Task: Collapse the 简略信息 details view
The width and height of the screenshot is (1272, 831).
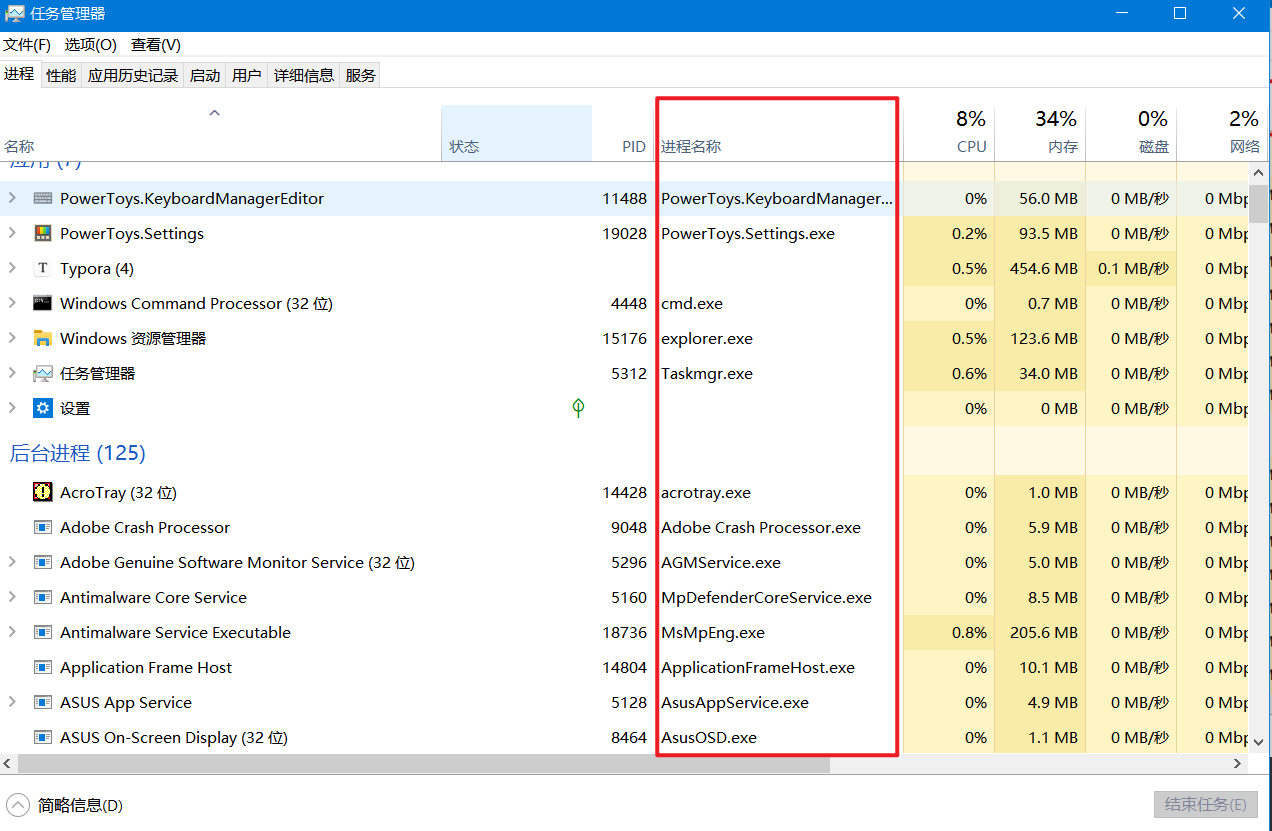Action: pyautogui.click(x=19, y=805)
